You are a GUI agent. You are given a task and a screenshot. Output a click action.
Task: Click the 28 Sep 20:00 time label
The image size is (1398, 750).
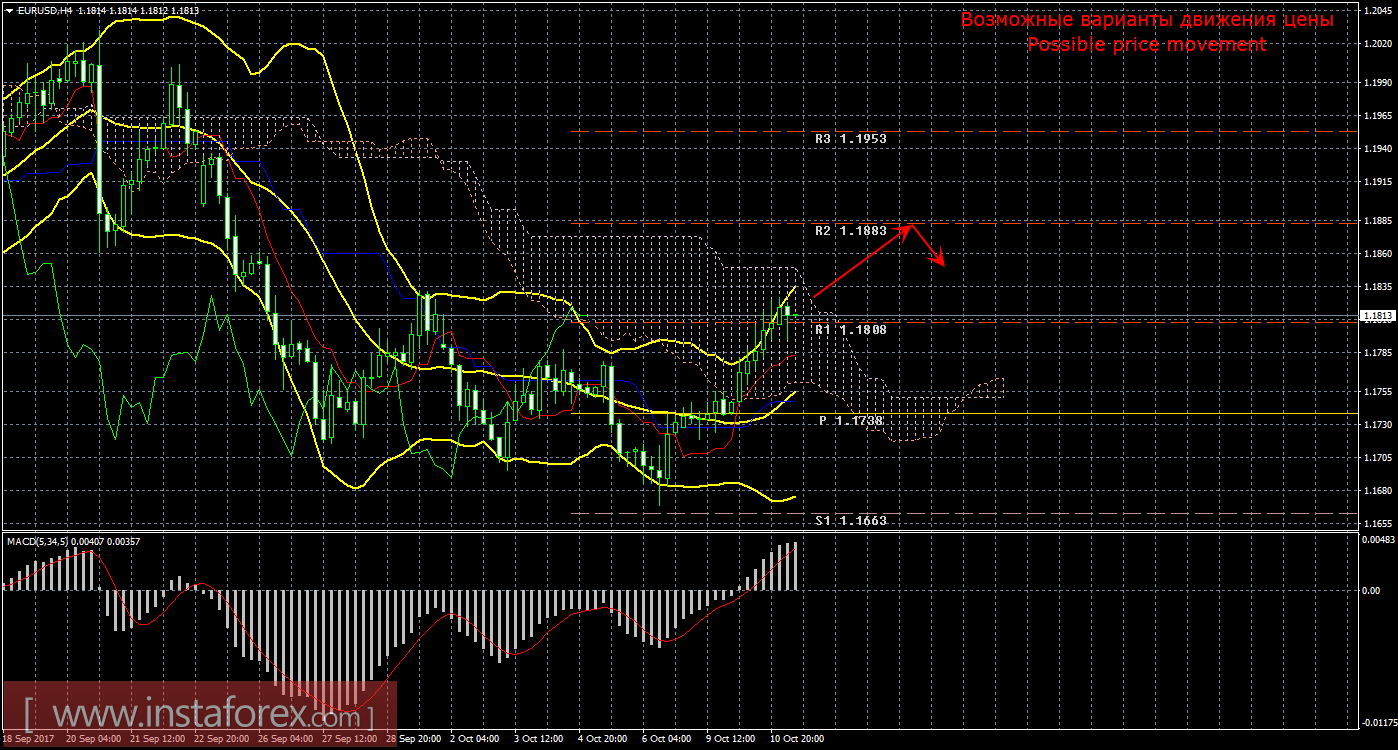click(x=413, y=739)
